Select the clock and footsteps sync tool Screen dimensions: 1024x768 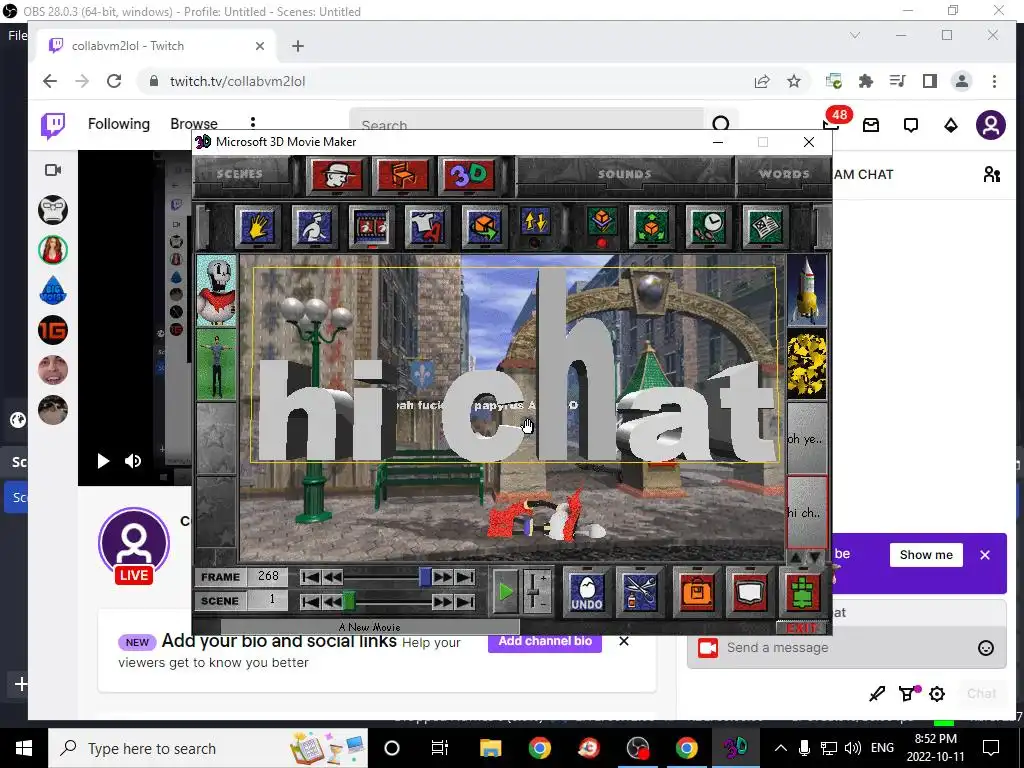(x=708, y=227)
